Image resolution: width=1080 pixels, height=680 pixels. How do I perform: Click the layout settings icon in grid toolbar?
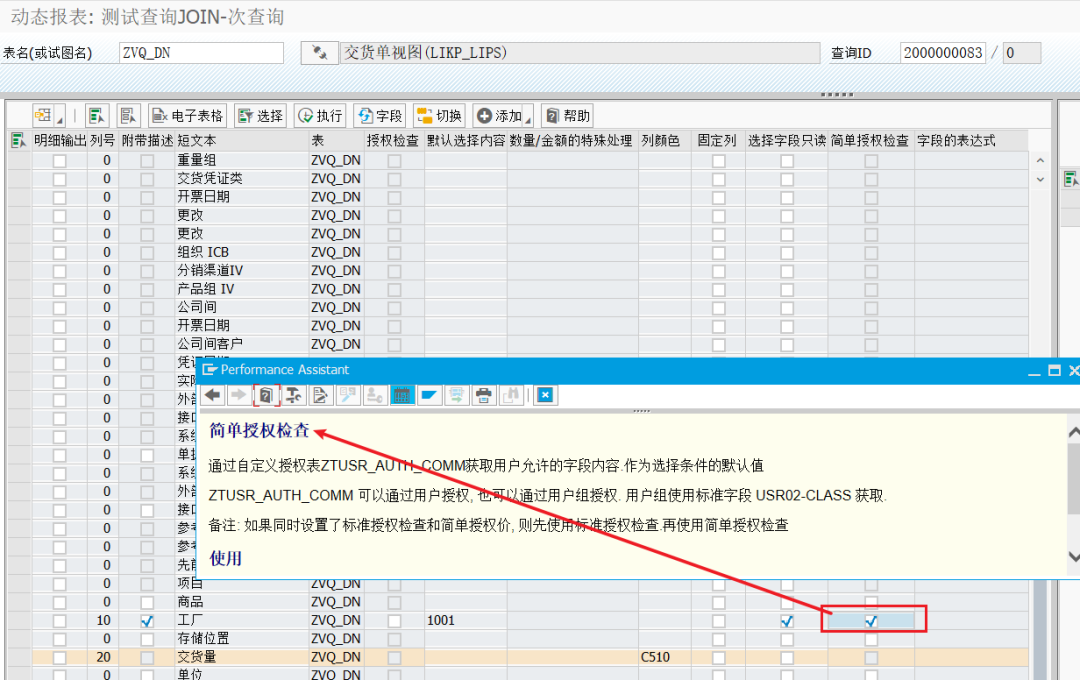click(43, 116)
